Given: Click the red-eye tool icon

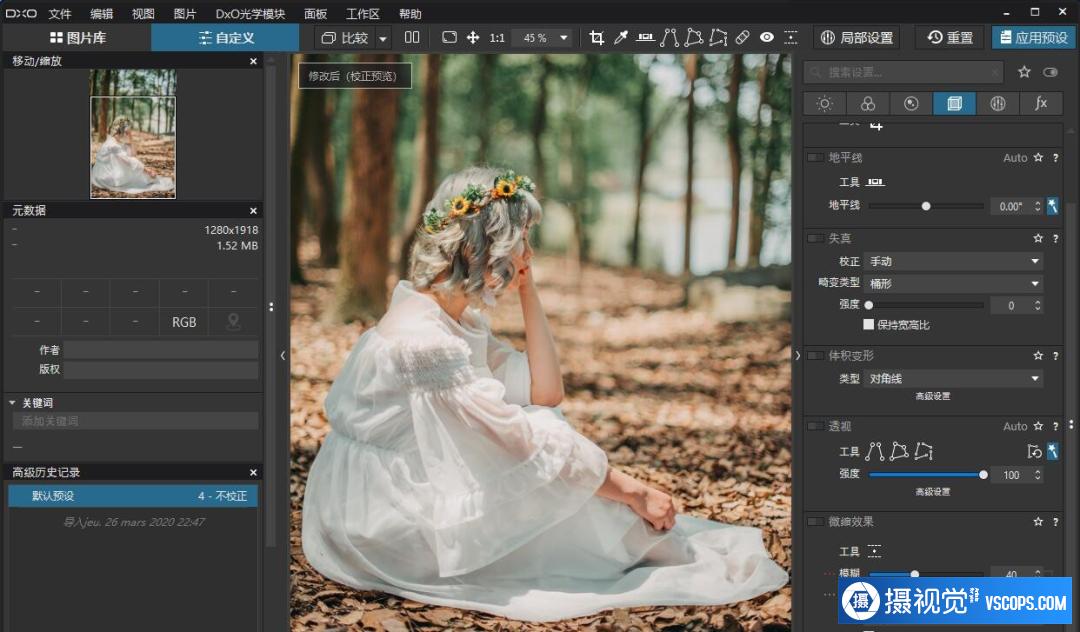Looking at the screenshot, I should (x=767, y=38).
